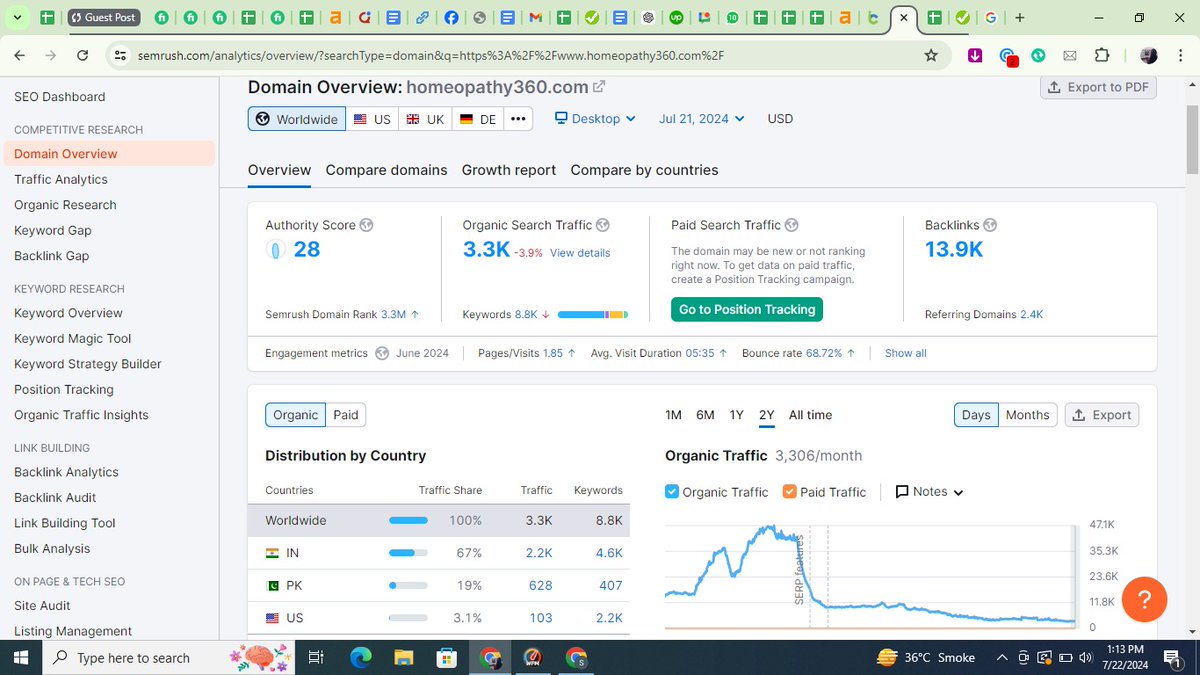Switch distribution to Paid

(346, 415)
